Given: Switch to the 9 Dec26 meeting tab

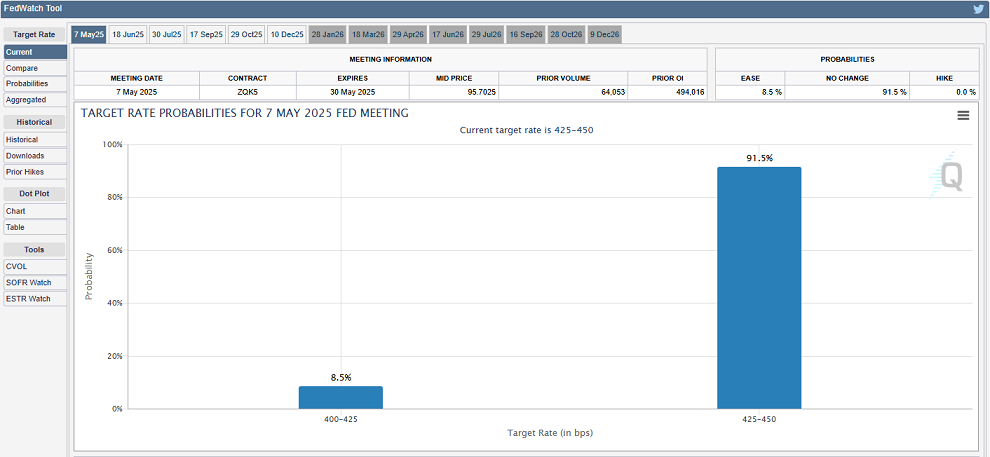Looking at the screenshot, I should pos(604,34).
